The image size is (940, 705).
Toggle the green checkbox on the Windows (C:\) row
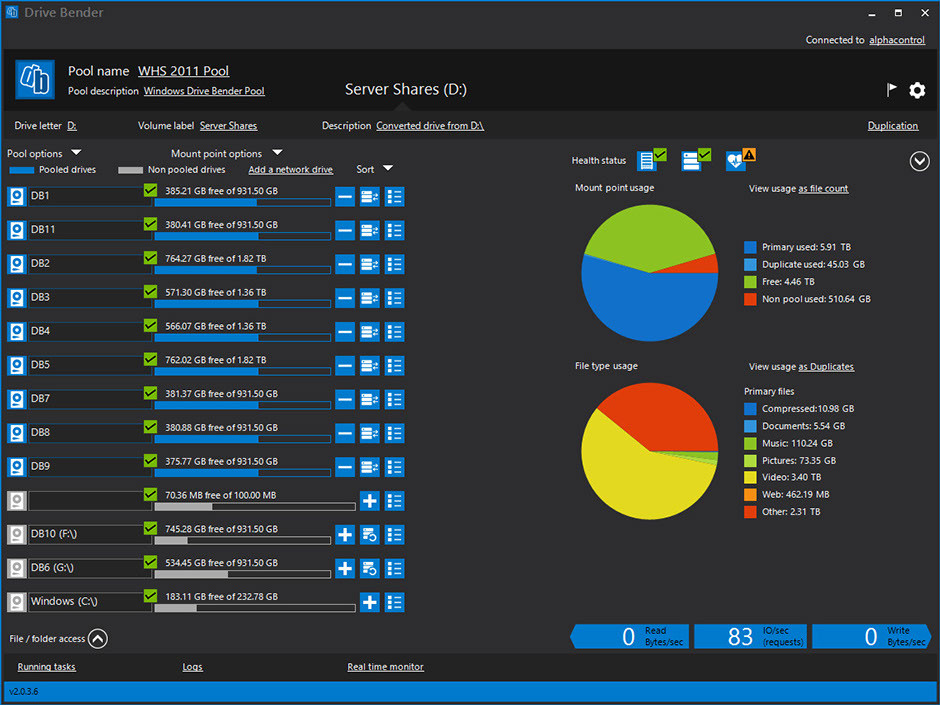tap(150, 596)
